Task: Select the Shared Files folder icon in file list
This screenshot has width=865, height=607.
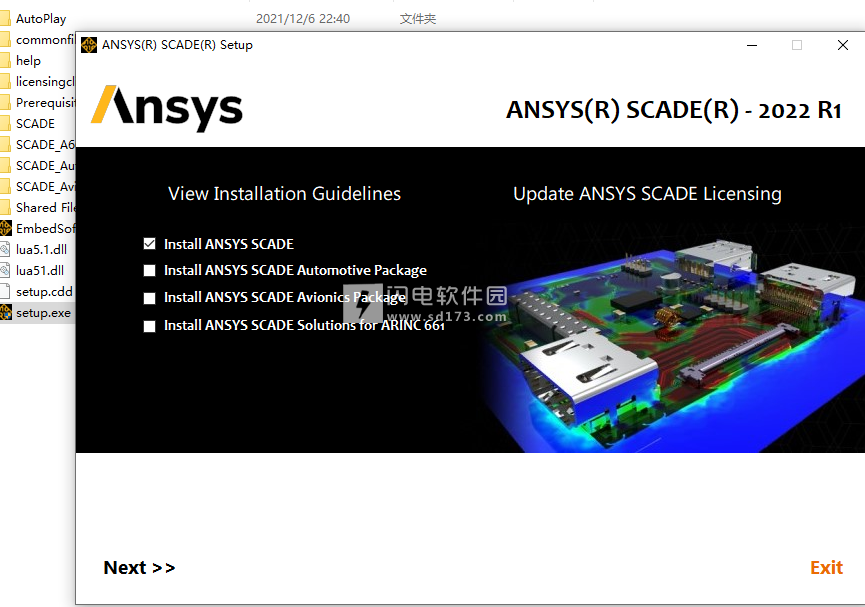Action: pyautogui.click(x=5, y=207)
